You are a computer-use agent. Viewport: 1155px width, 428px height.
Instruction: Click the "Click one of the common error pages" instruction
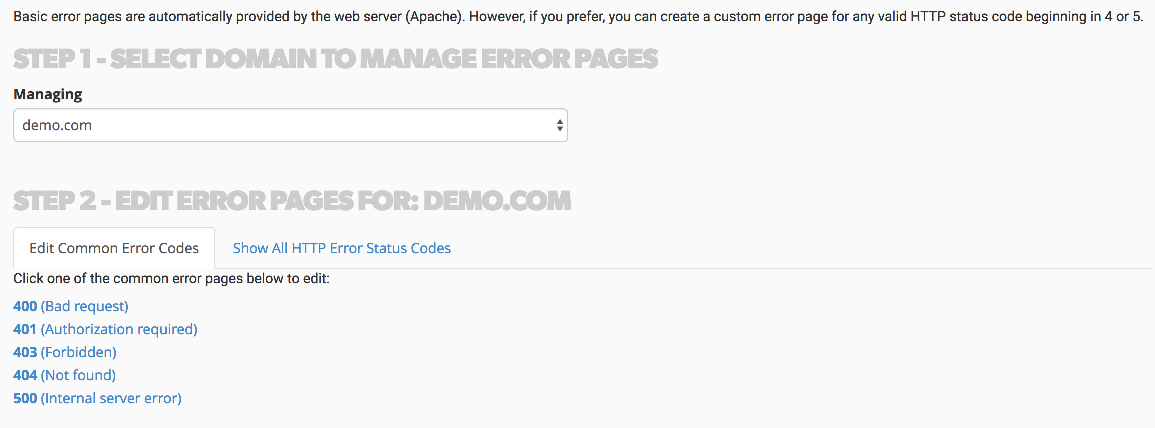[172, 278]
